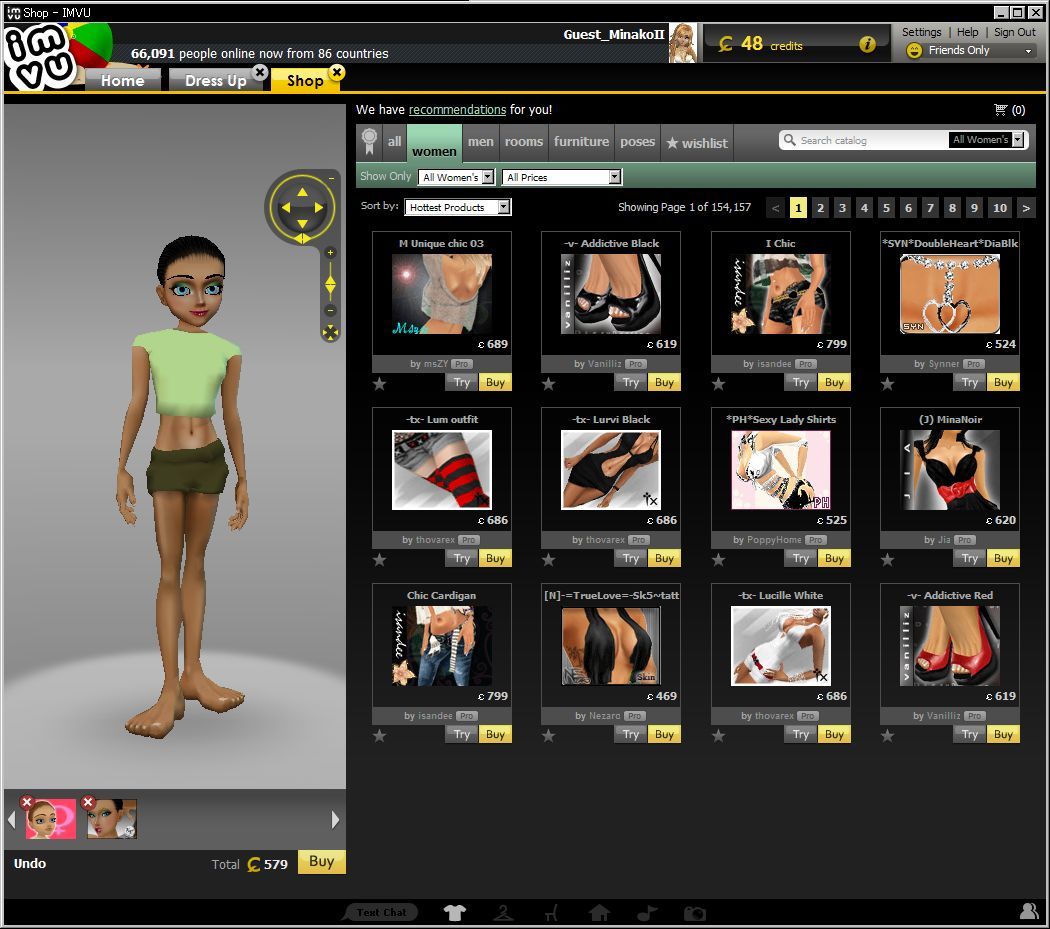Add M Unique chic 03 to wishlist

380,384
